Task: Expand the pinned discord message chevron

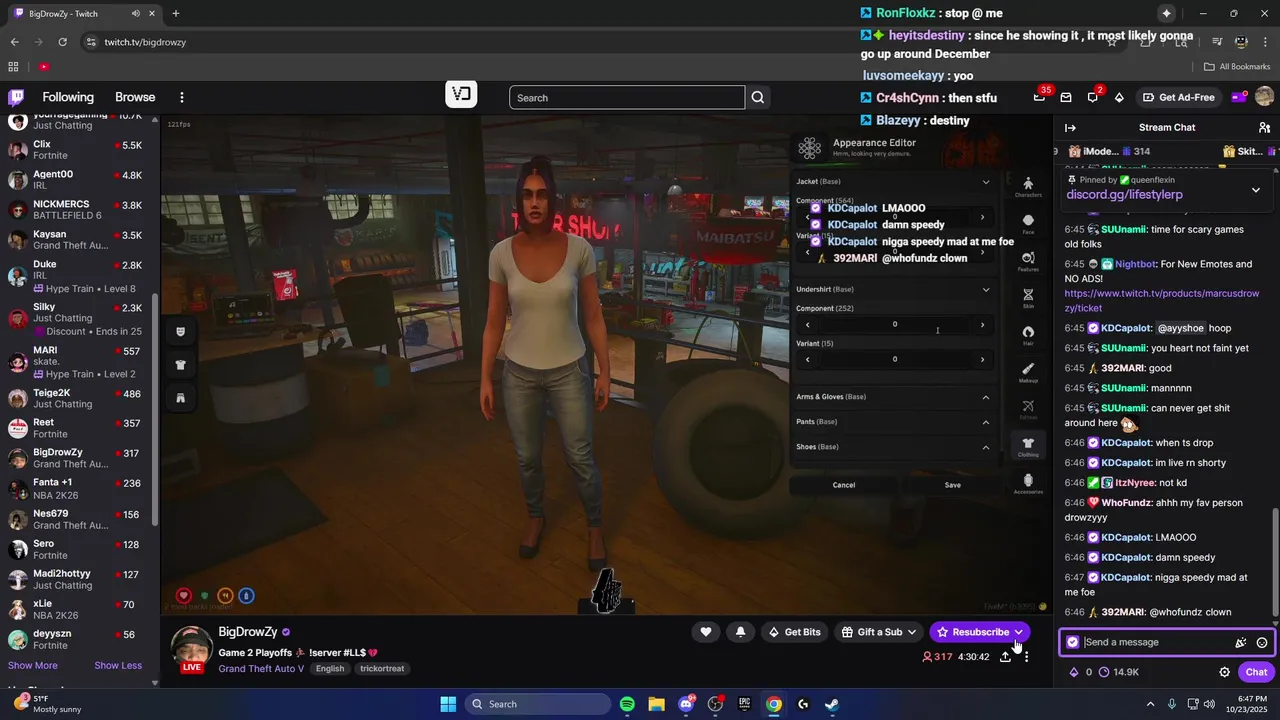Action: [1256, 190]
